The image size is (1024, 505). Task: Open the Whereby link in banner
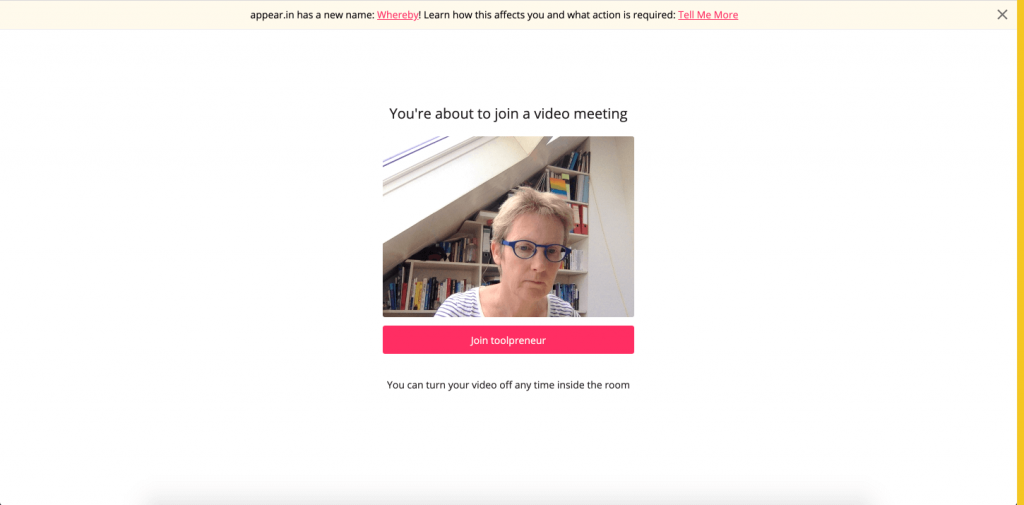click(397, 15)
